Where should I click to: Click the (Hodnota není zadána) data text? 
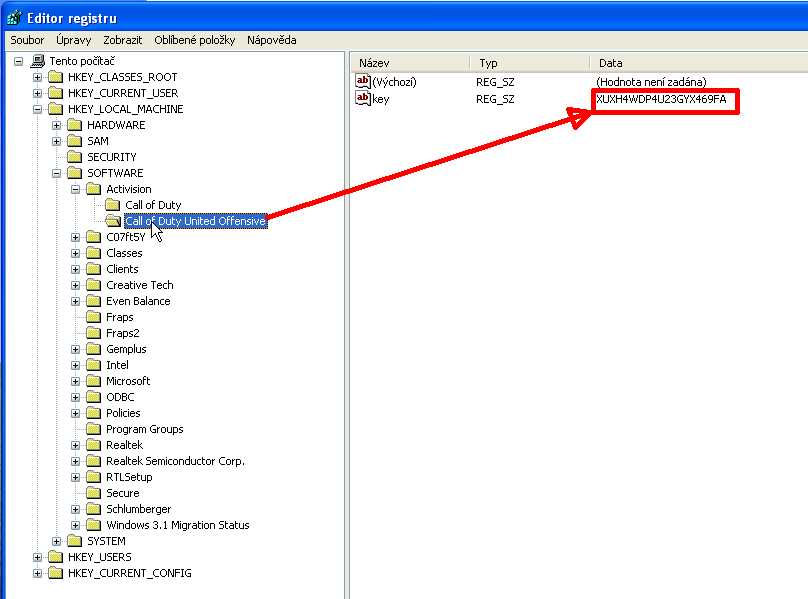tap(651, 82)
